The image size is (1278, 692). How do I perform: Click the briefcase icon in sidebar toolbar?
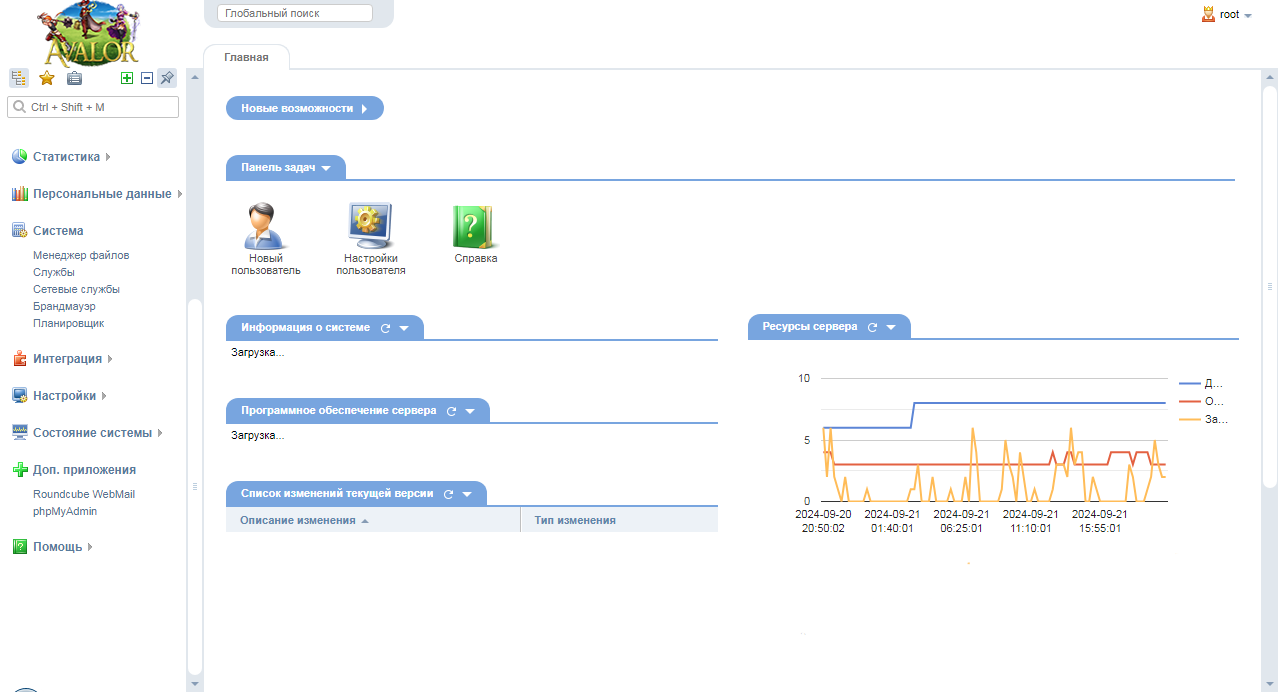[74, 78]
